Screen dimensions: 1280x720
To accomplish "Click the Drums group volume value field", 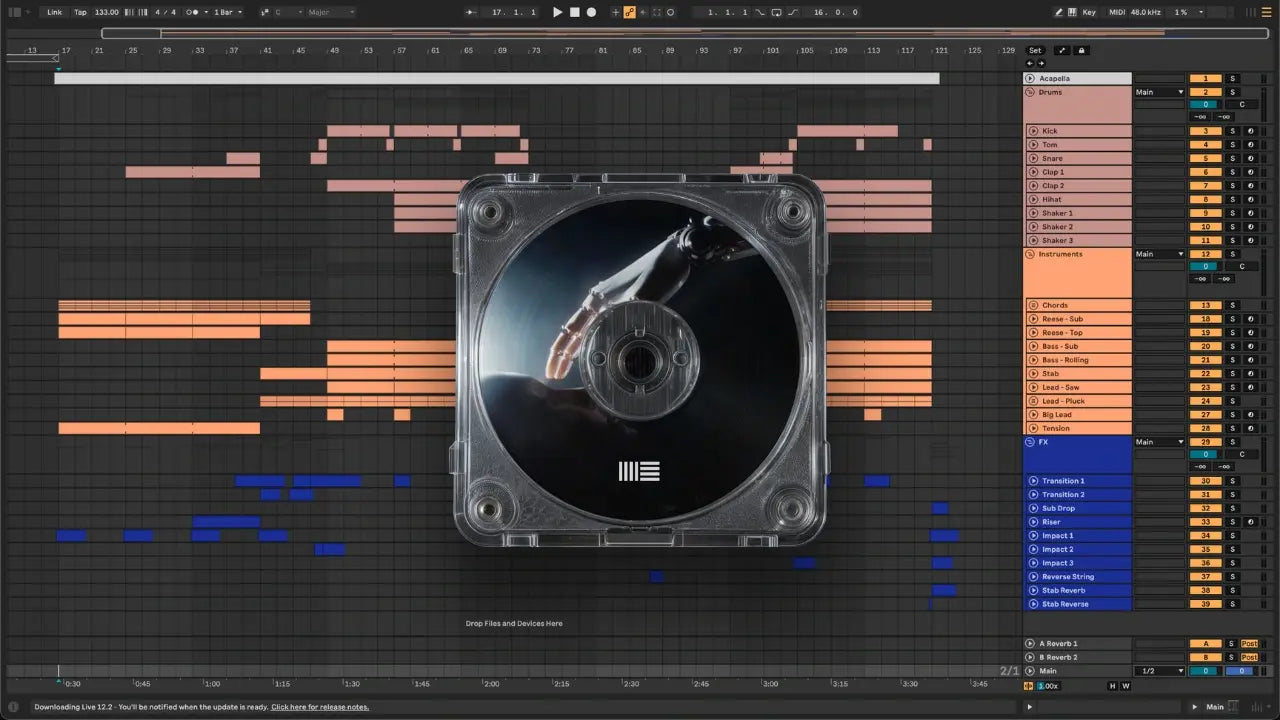I will 1205,104.
